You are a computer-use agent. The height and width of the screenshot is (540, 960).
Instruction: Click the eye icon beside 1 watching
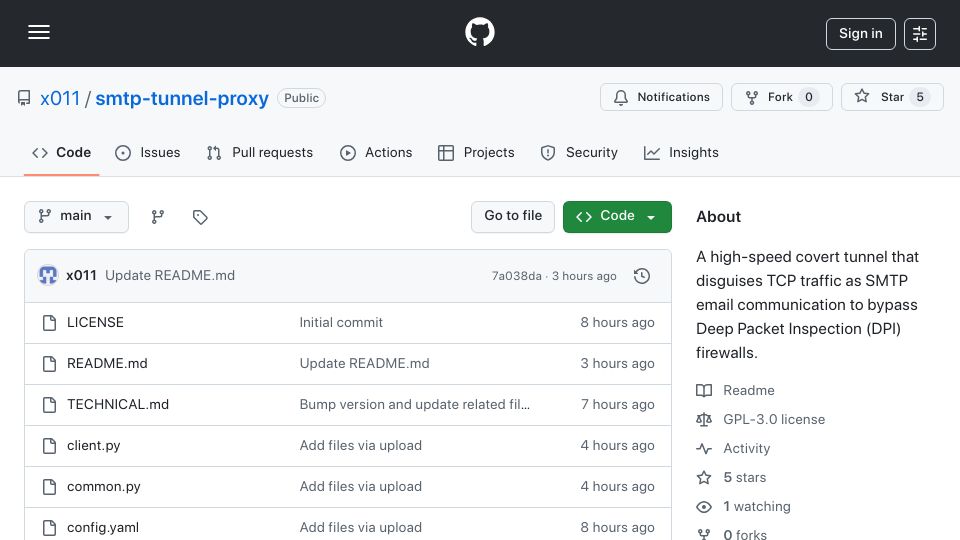[704, 507]
